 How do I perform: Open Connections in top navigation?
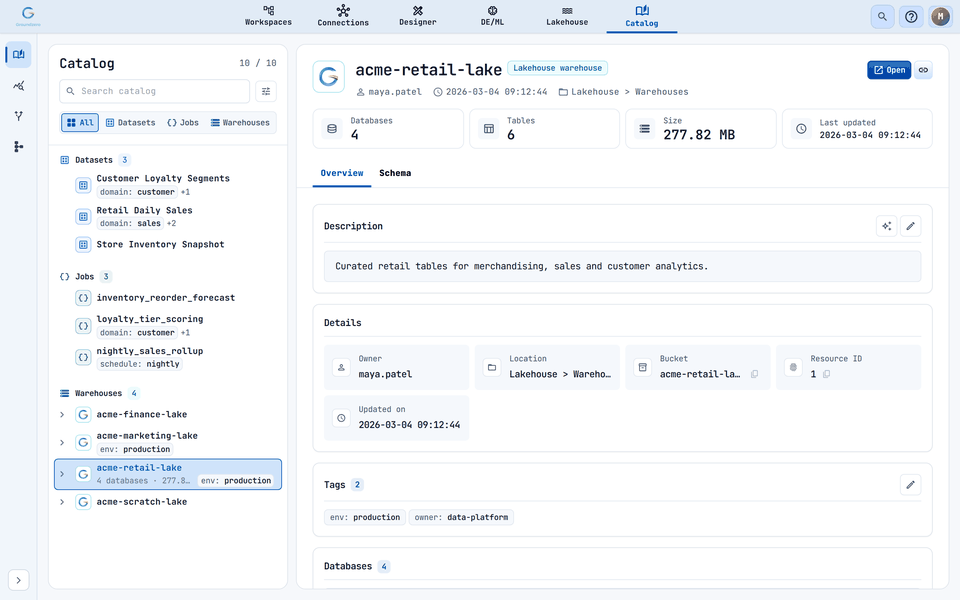343,17
